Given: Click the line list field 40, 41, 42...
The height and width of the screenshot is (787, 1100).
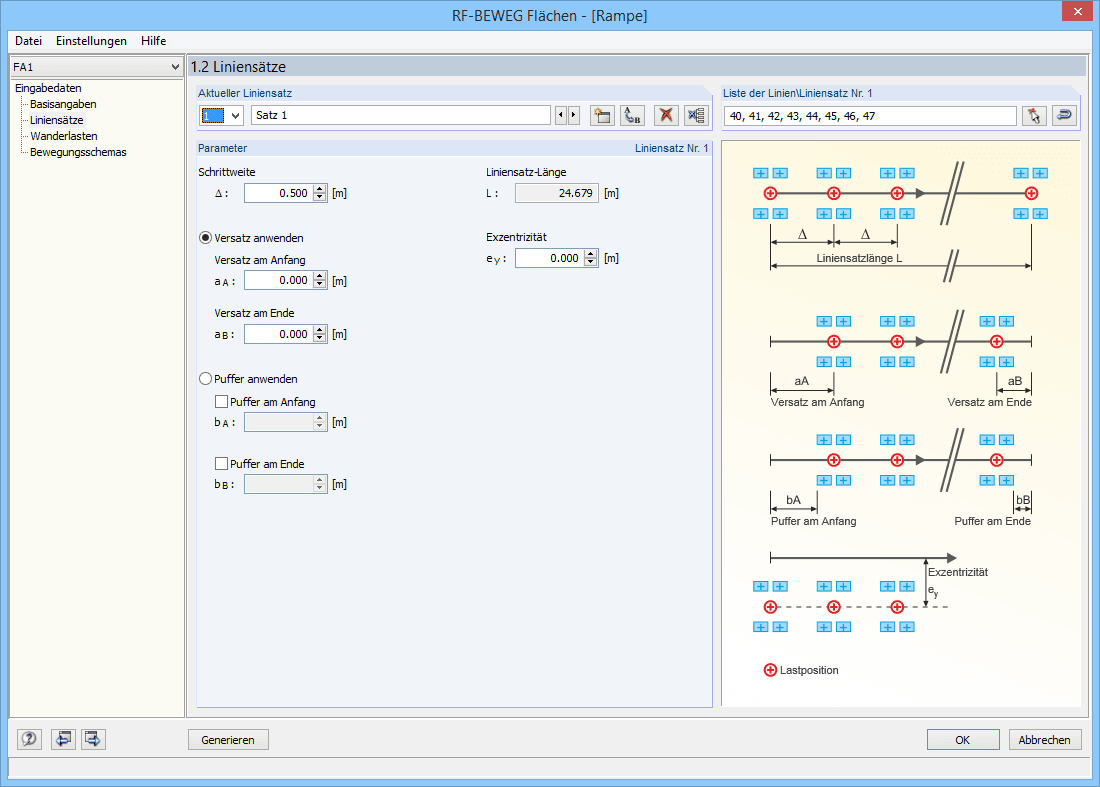Looking at the screenshot, I should coord(870,116).
